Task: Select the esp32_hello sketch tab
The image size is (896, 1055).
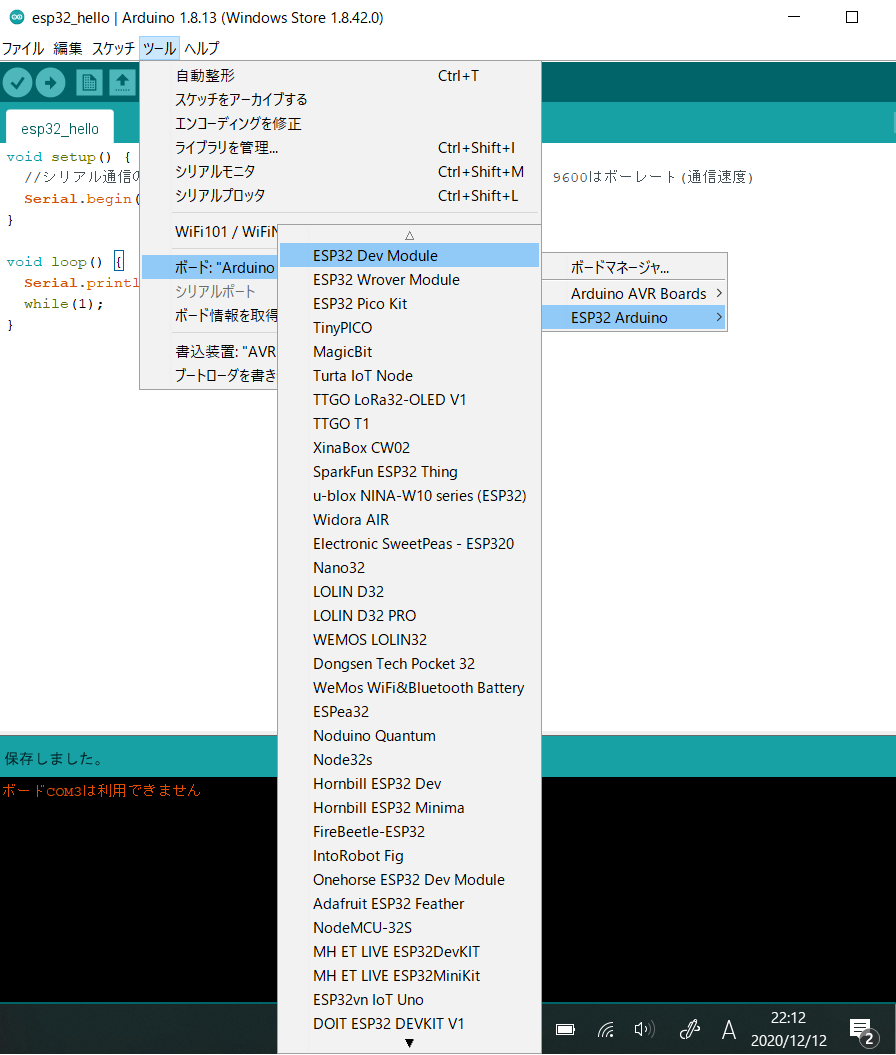Action: click(x=60, y=129)
